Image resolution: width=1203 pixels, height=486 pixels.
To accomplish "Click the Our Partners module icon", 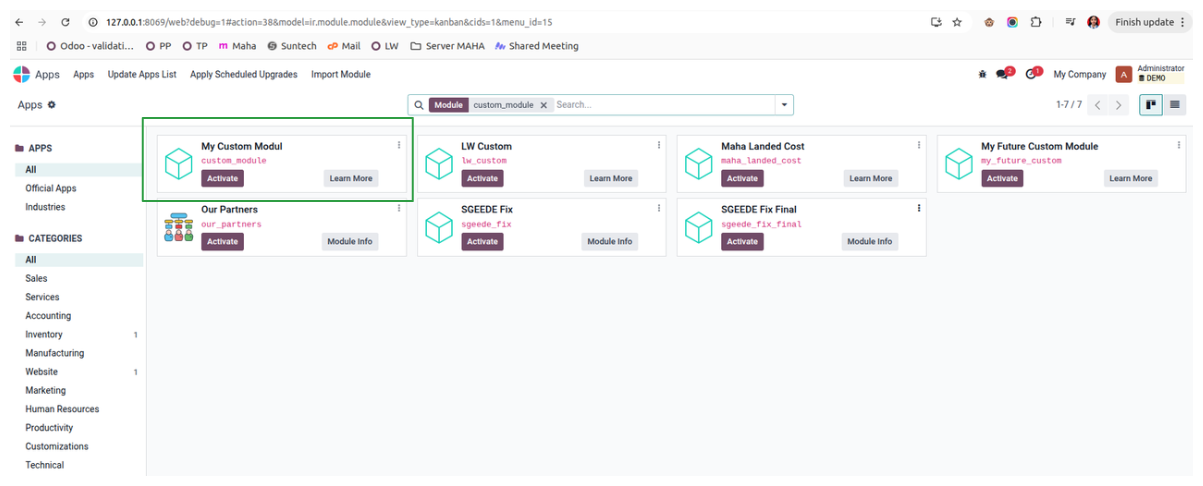I will click(x=178, y=227).
